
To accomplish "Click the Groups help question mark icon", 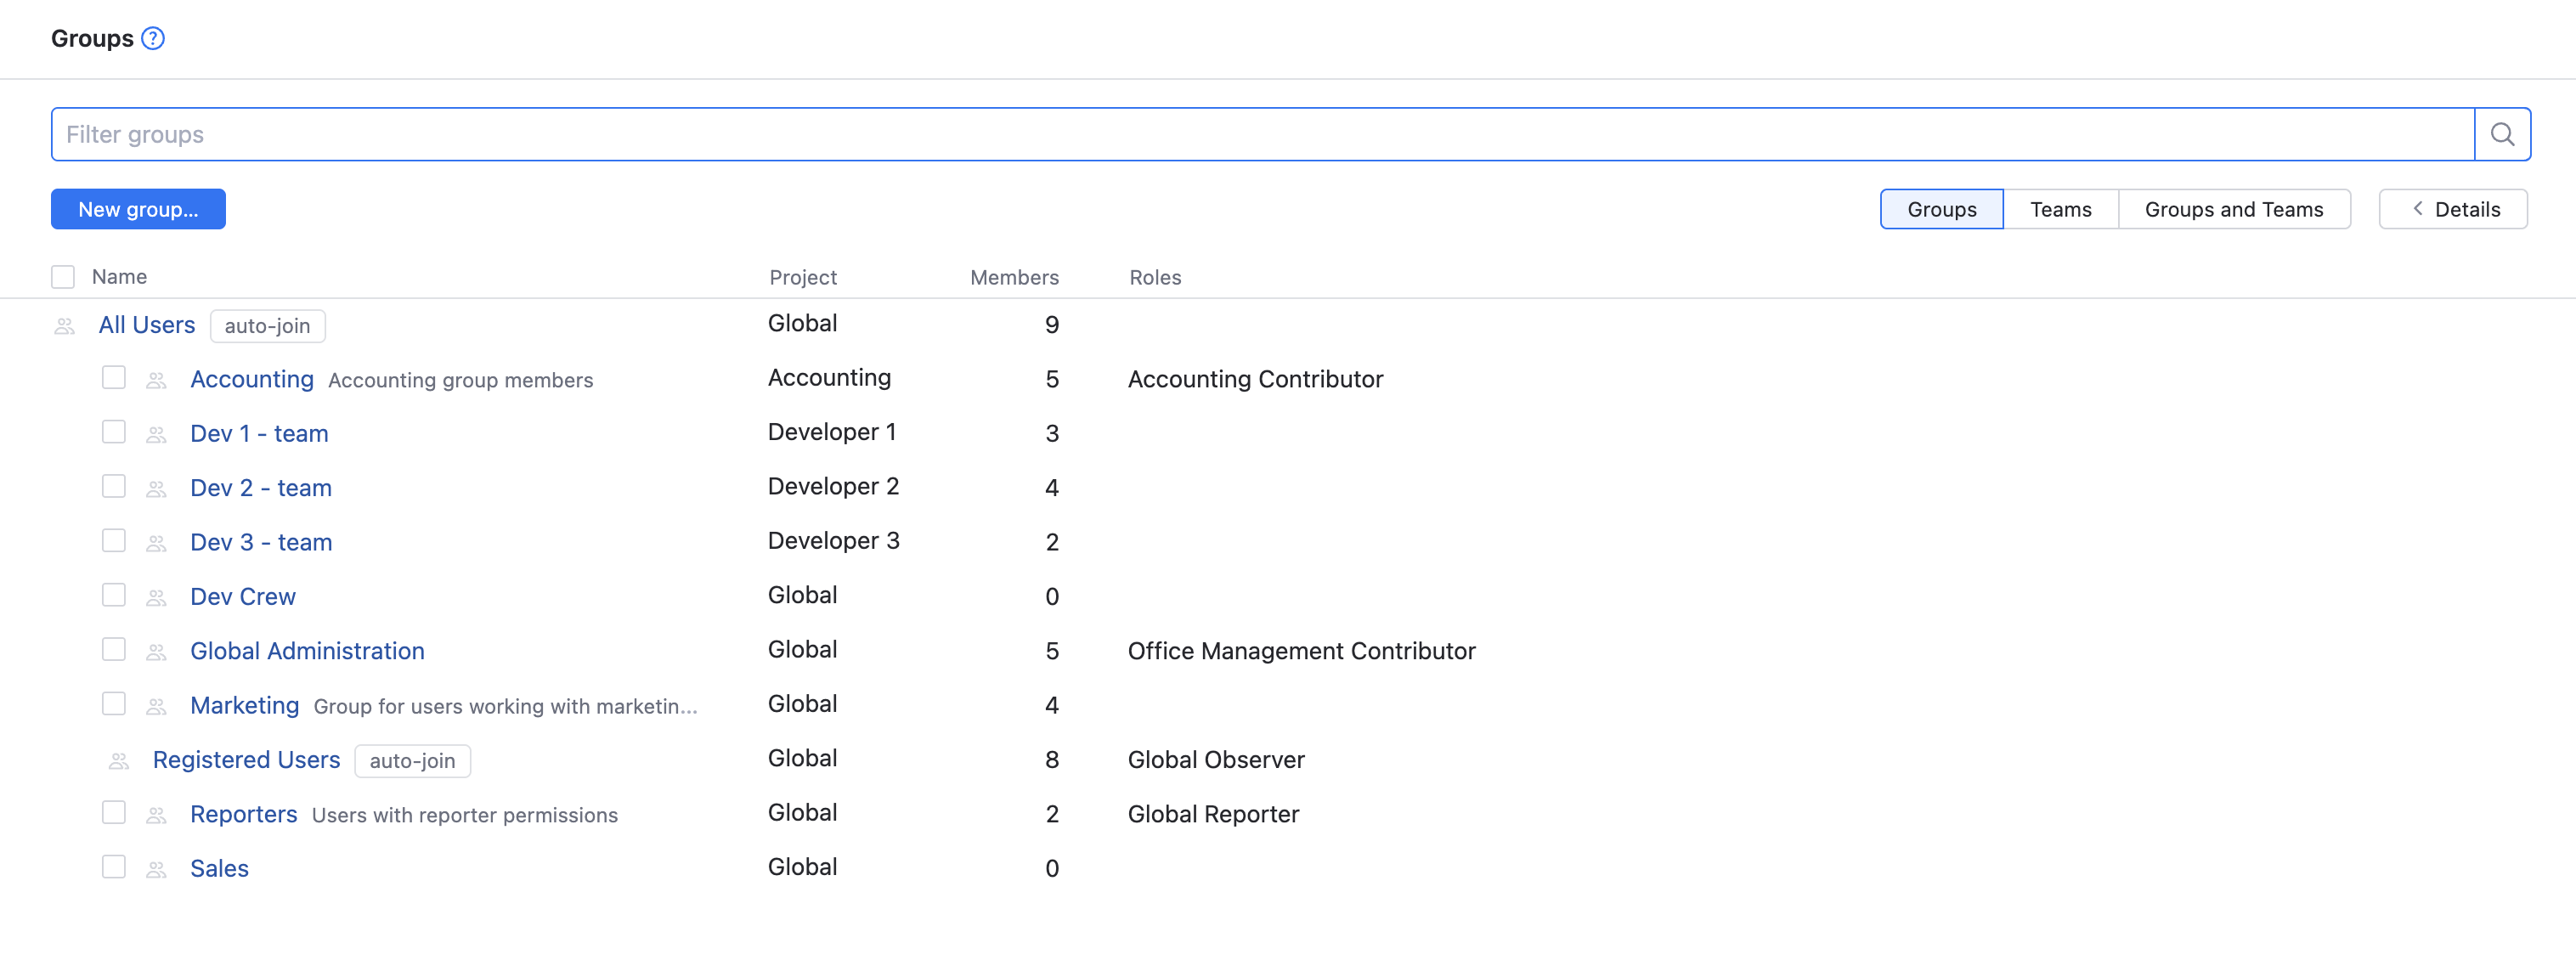I will (153, 38).
